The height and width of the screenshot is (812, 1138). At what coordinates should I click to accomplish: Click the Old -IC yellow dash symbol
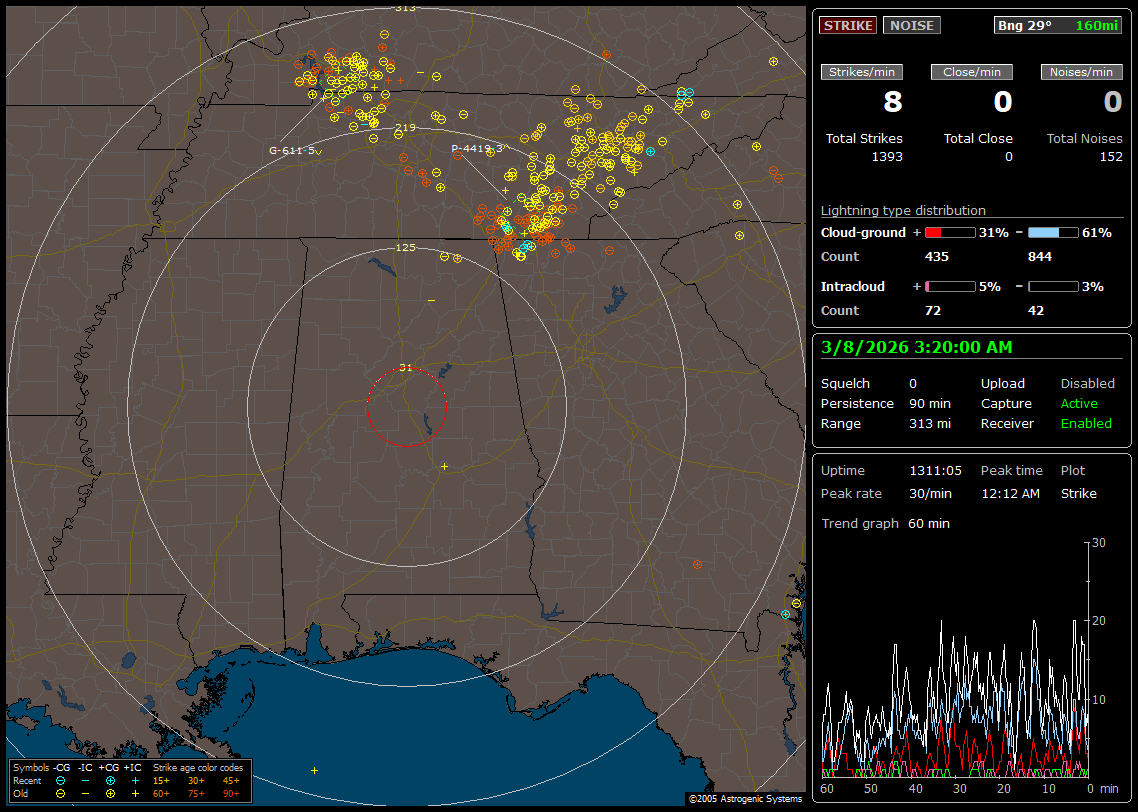[x=85, y=793]
